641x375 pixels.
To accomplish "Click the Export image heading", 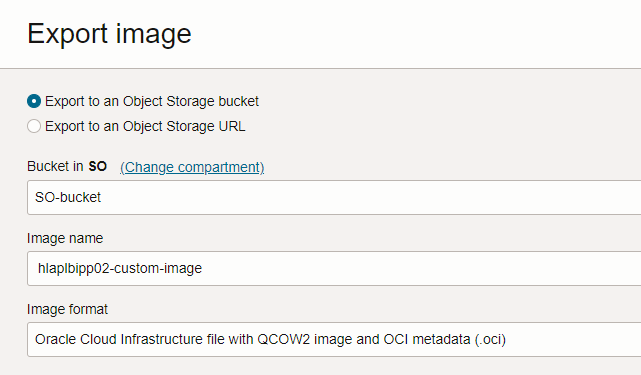I will (109, 34).
